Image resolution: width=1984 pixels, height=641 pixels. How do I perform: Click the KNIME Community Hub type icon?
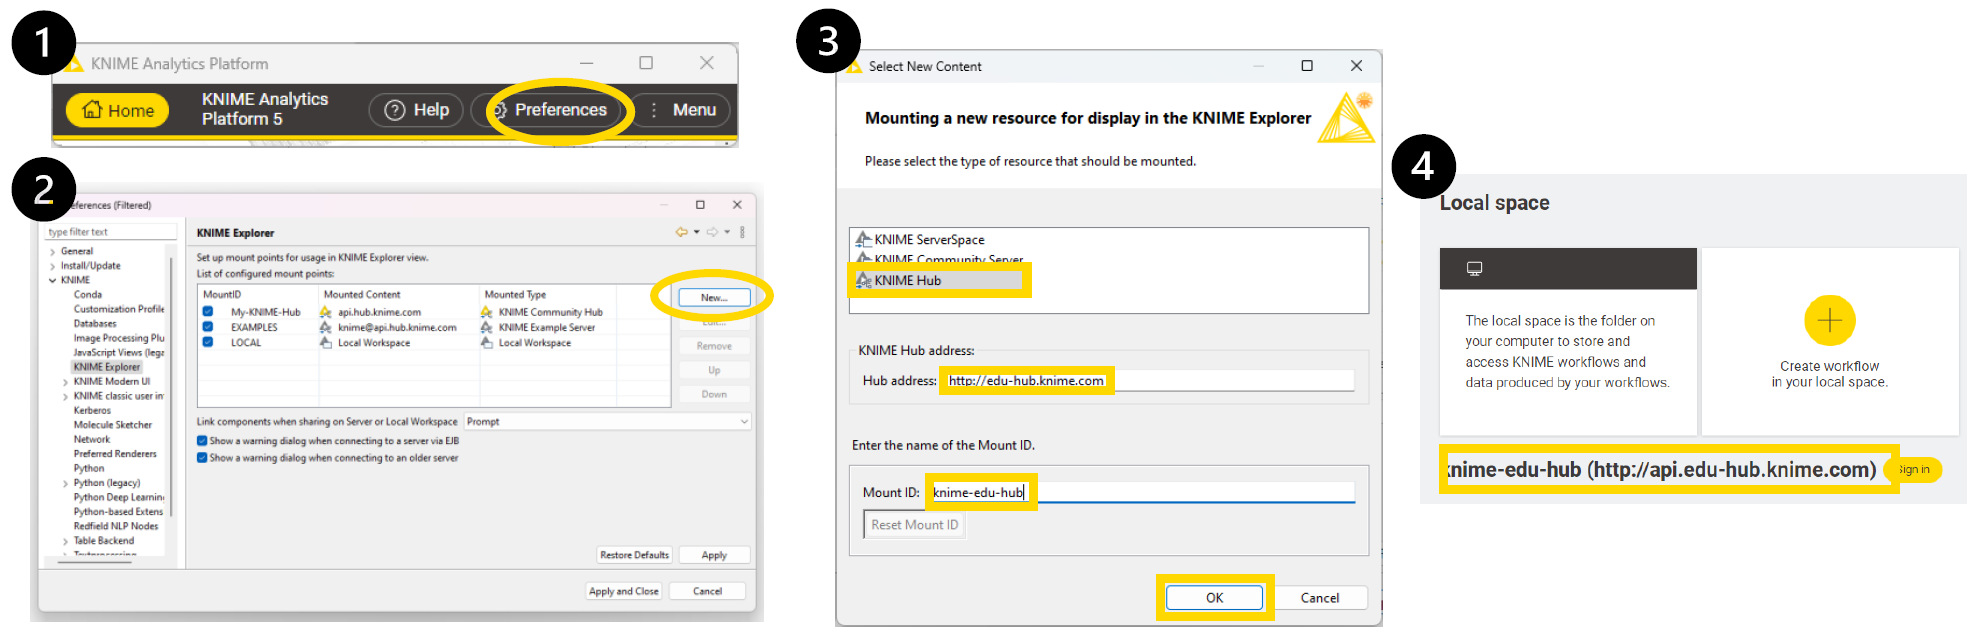click(x=487, y=312)
